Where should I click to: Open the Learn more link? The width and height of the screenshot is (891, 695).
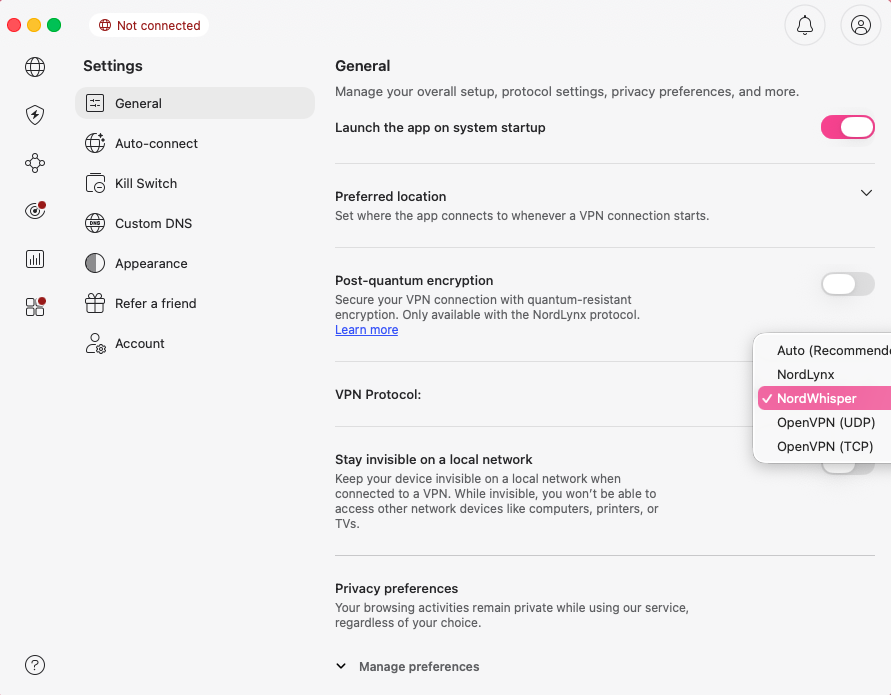[x=367, y=330]
